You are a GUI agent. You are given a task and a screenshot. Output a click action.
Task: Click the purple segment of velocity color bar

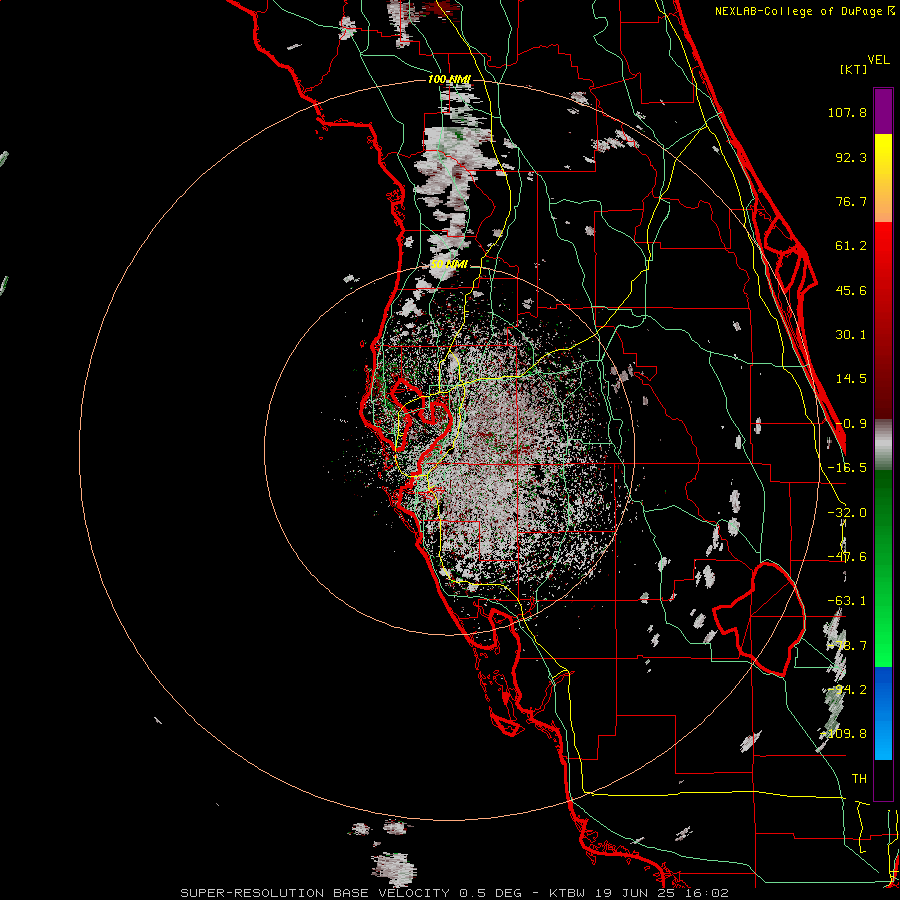point(883,111)
